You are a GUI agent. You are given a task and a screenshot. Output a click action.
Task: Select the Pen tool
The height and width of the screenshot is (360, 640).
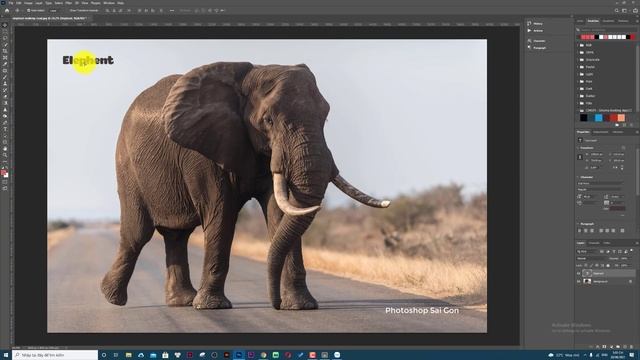(x=5, y=123)
